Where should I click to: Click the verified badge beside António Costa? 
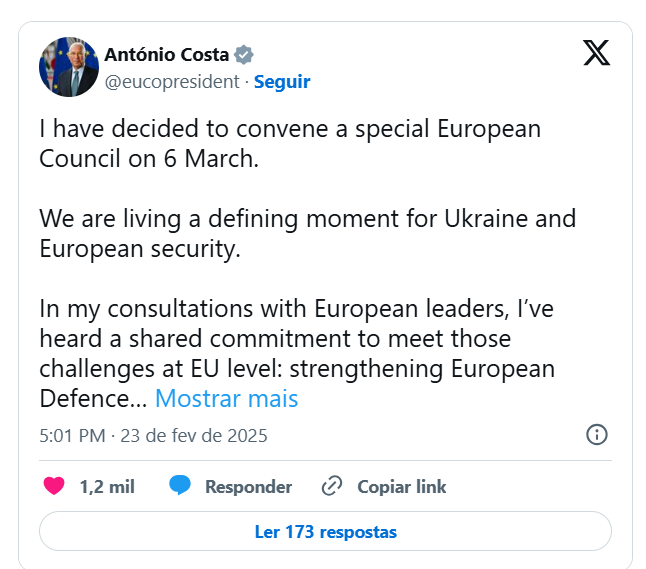(x=243, y=54)
